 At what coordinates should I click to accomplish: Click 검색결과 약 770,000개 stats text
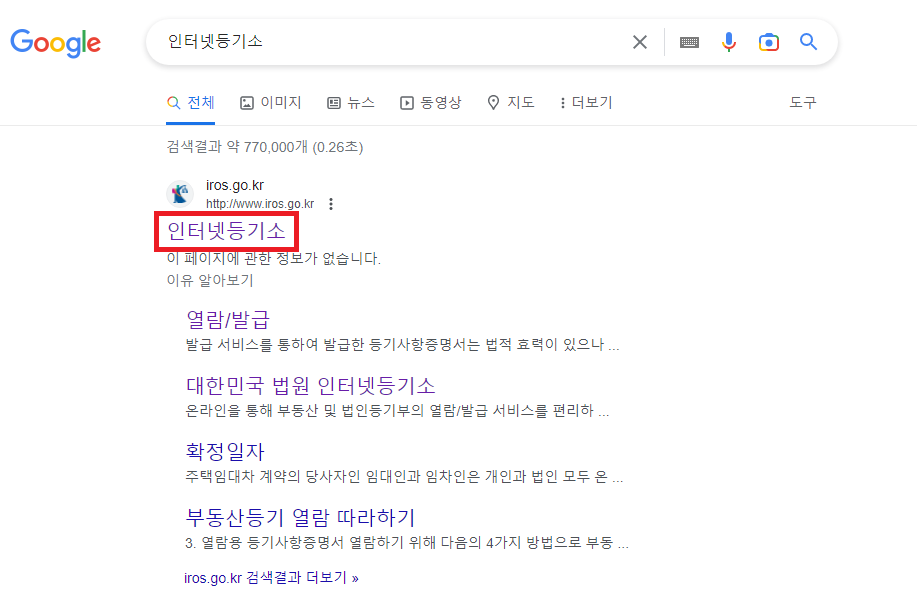coord(265,147)
